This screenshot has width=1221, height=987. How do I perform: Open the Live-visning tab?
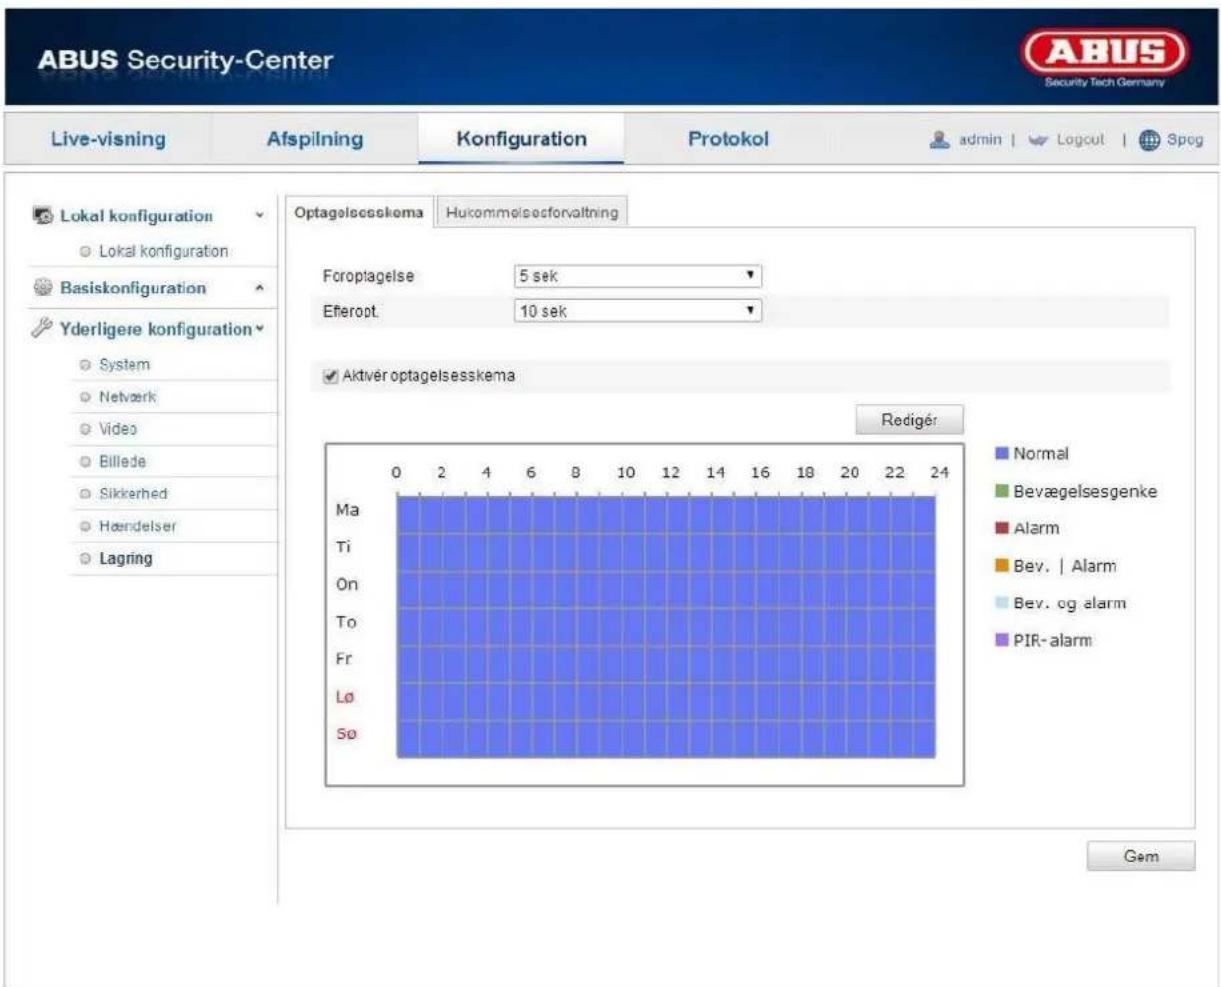pos(108,139)
